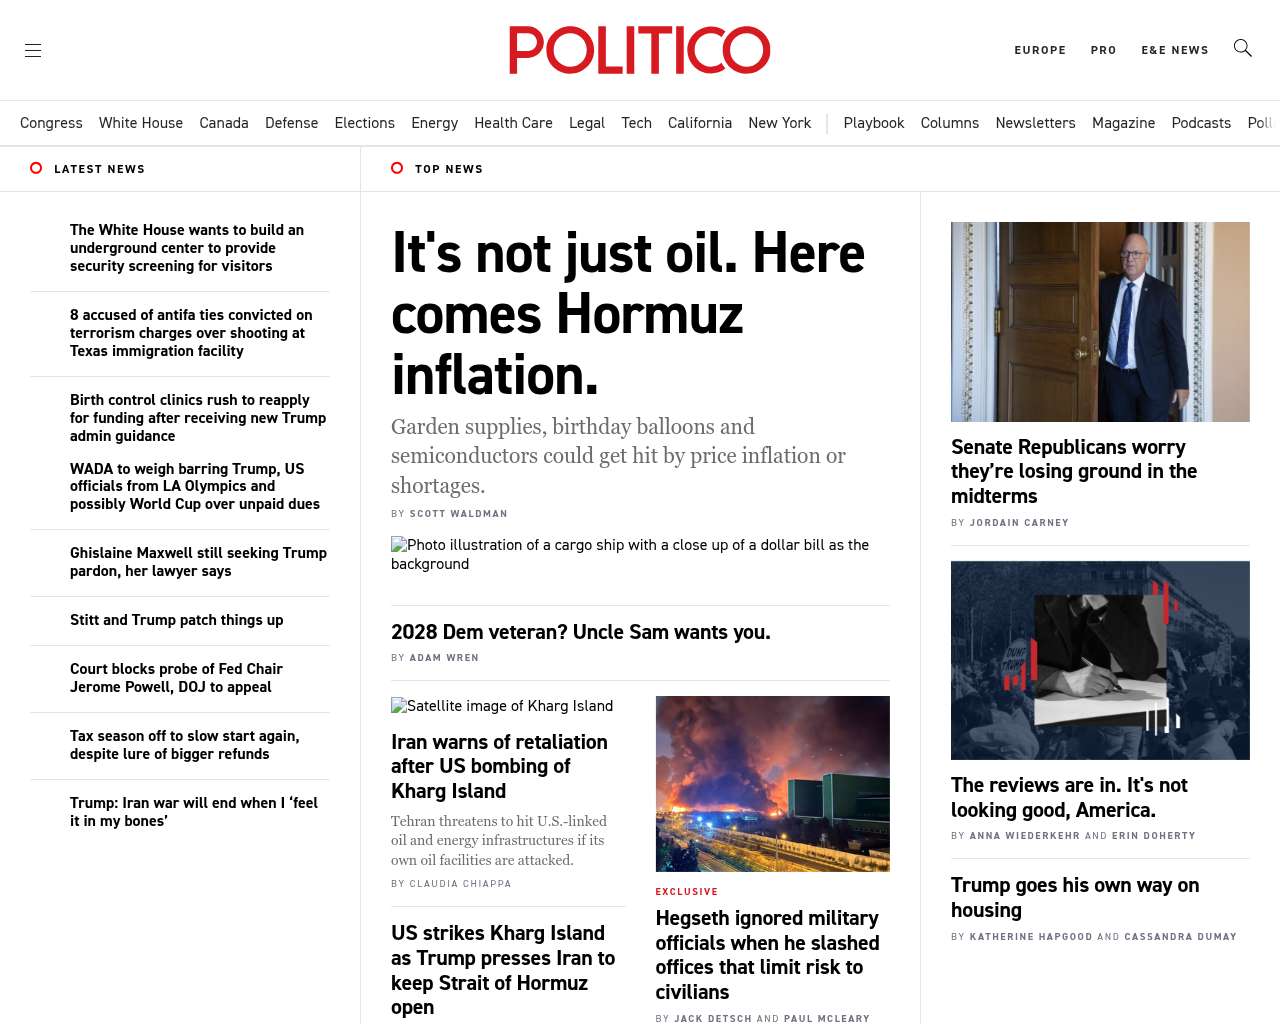Click the Garden supplies and balloons subheadline
The image size is (1280, 1024).
click(x=618, y=456)
